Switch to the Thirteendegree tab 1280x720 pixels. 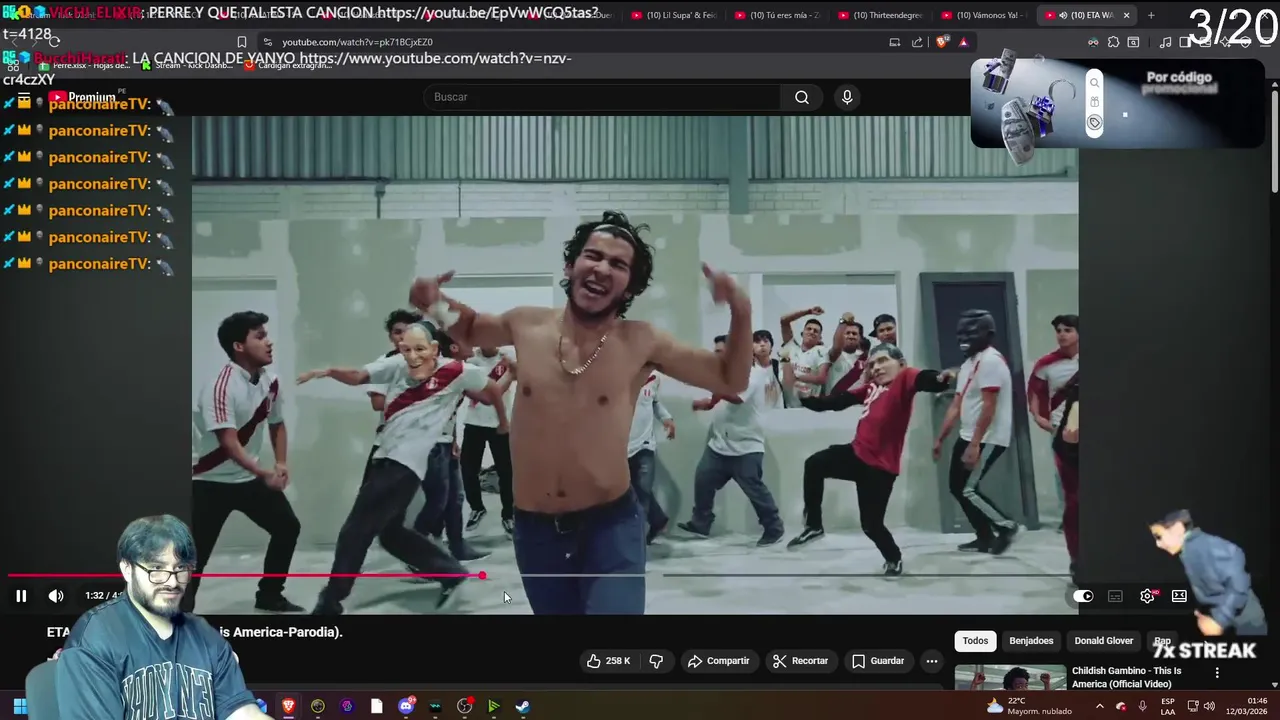coord(880,15)
